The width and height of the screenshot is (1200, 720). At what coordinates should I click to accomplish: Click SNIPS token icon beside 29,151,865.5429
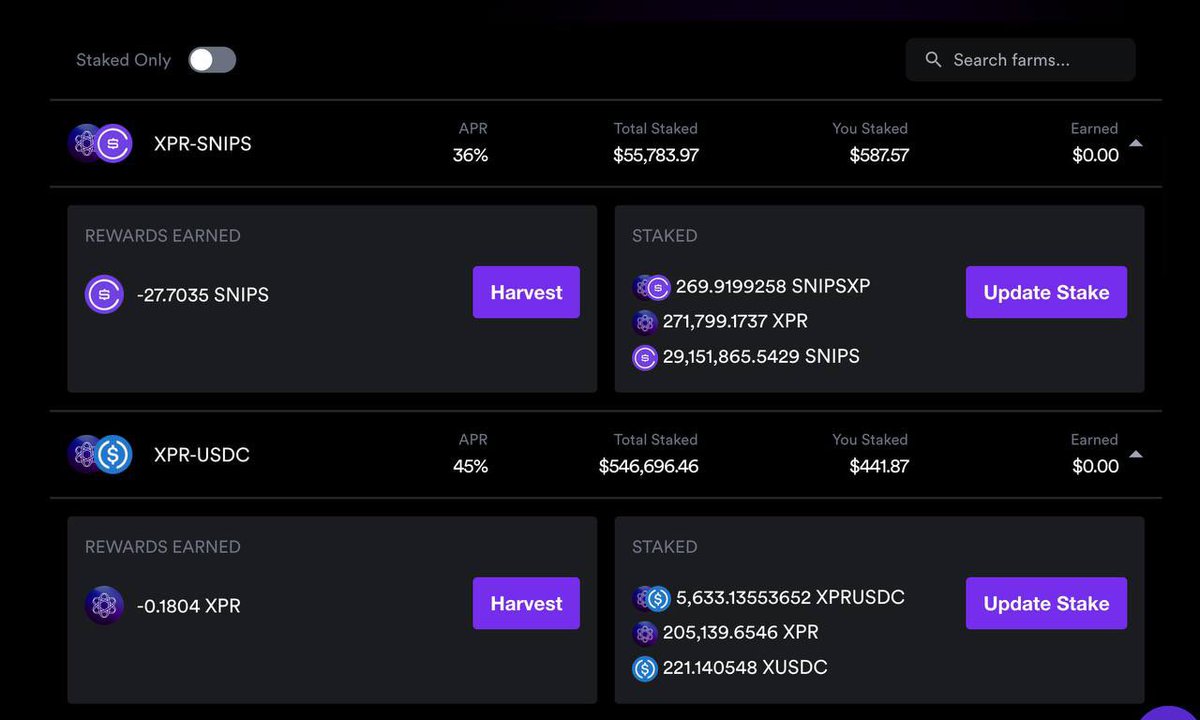(x=645, y=357)
